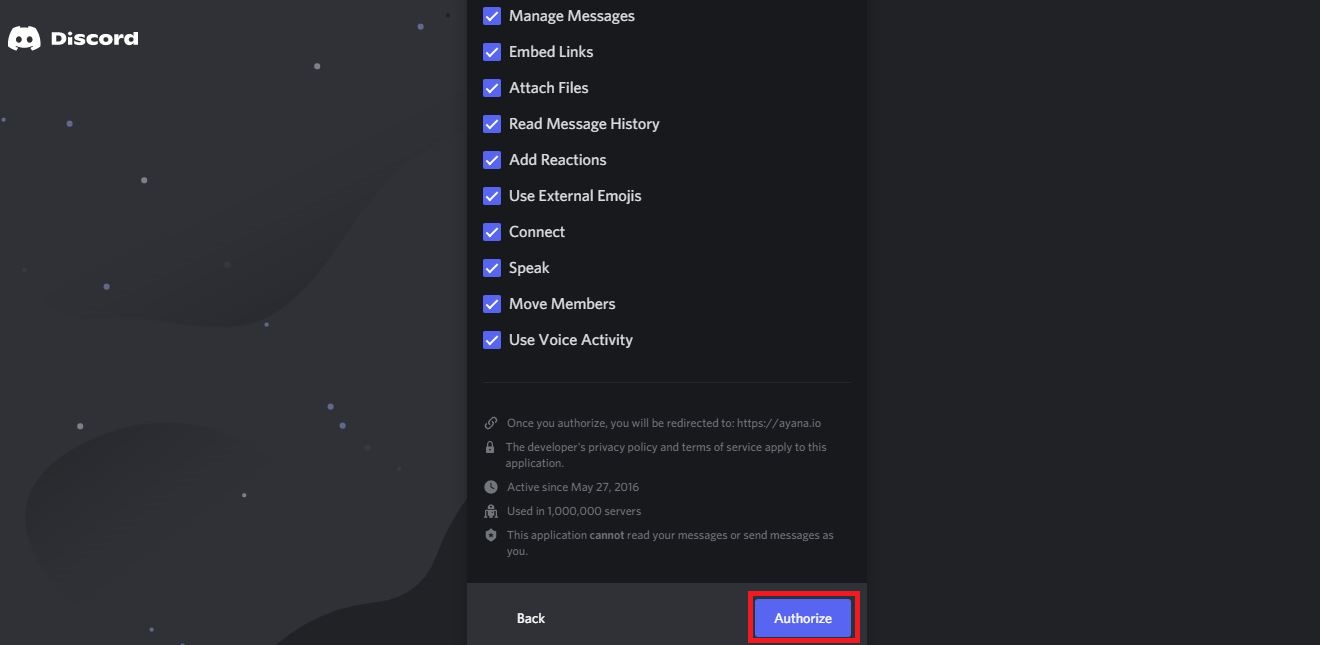Click the clock icon beside 'Active since May 27, 2016'
The image size is (1320, 645).
pyautogui.click(x=490, y=487)
